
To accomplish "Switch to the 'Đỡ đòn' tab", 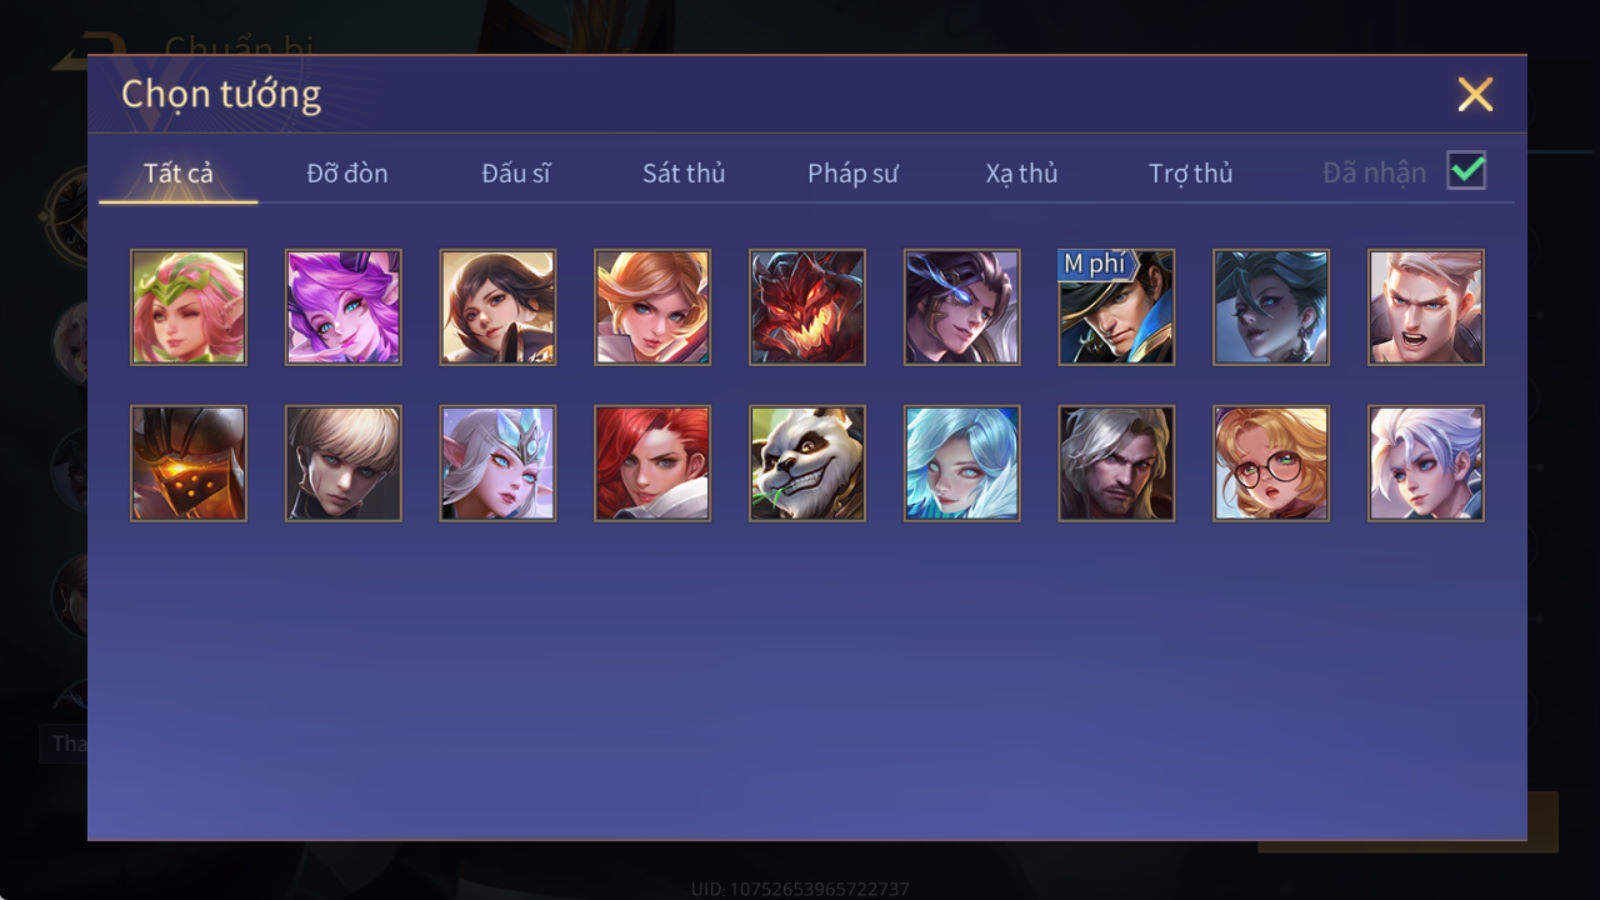I will [347, 173].
